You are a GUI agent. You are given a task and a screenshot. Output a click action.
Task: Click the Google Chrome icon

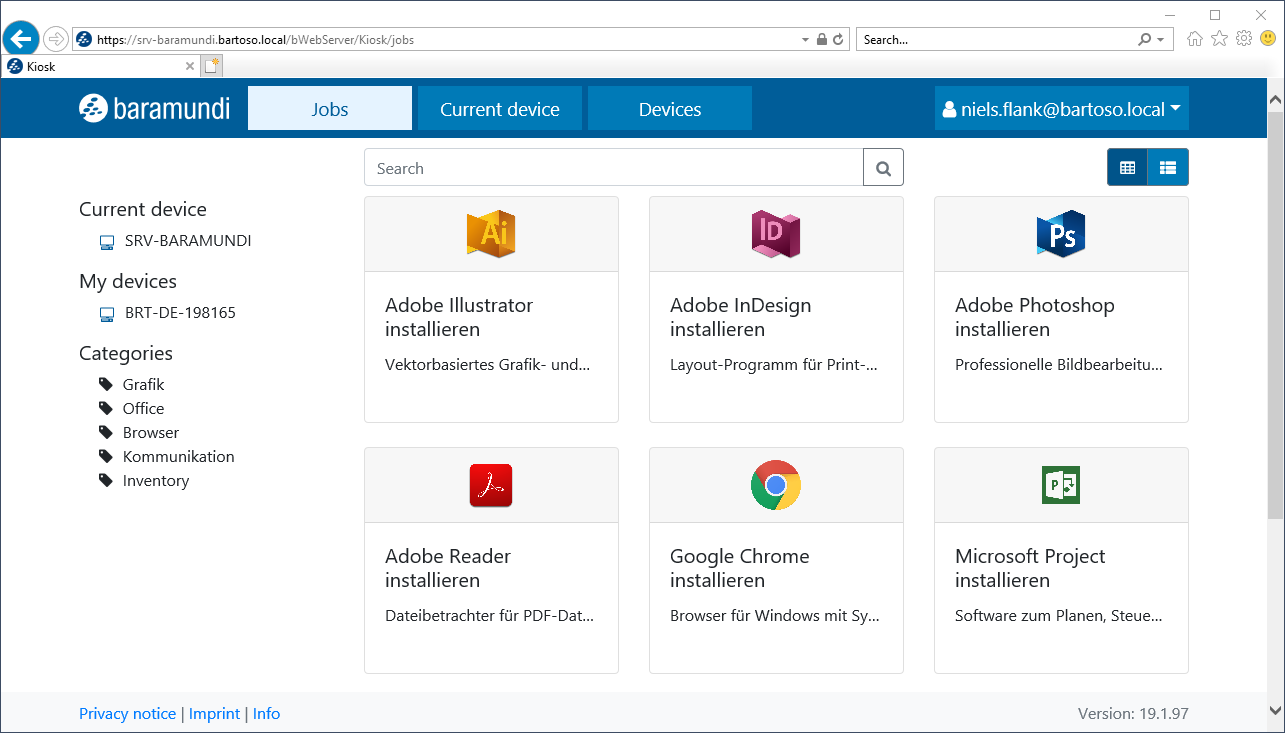pyautogui.click(x=776, y=485)
